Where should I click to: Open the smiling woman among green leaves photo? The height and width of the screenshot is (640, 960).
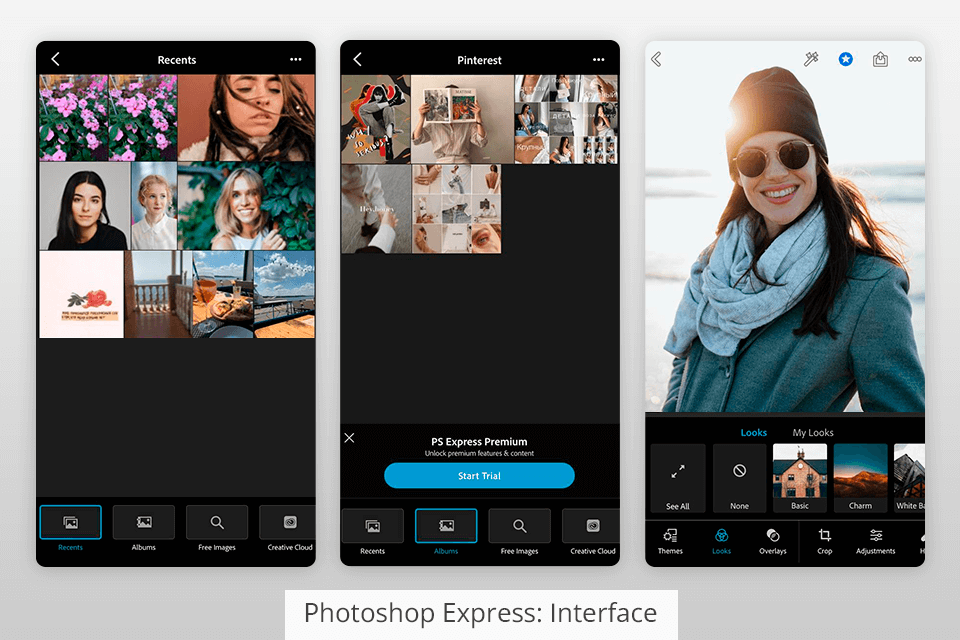[x=247, y=206]
